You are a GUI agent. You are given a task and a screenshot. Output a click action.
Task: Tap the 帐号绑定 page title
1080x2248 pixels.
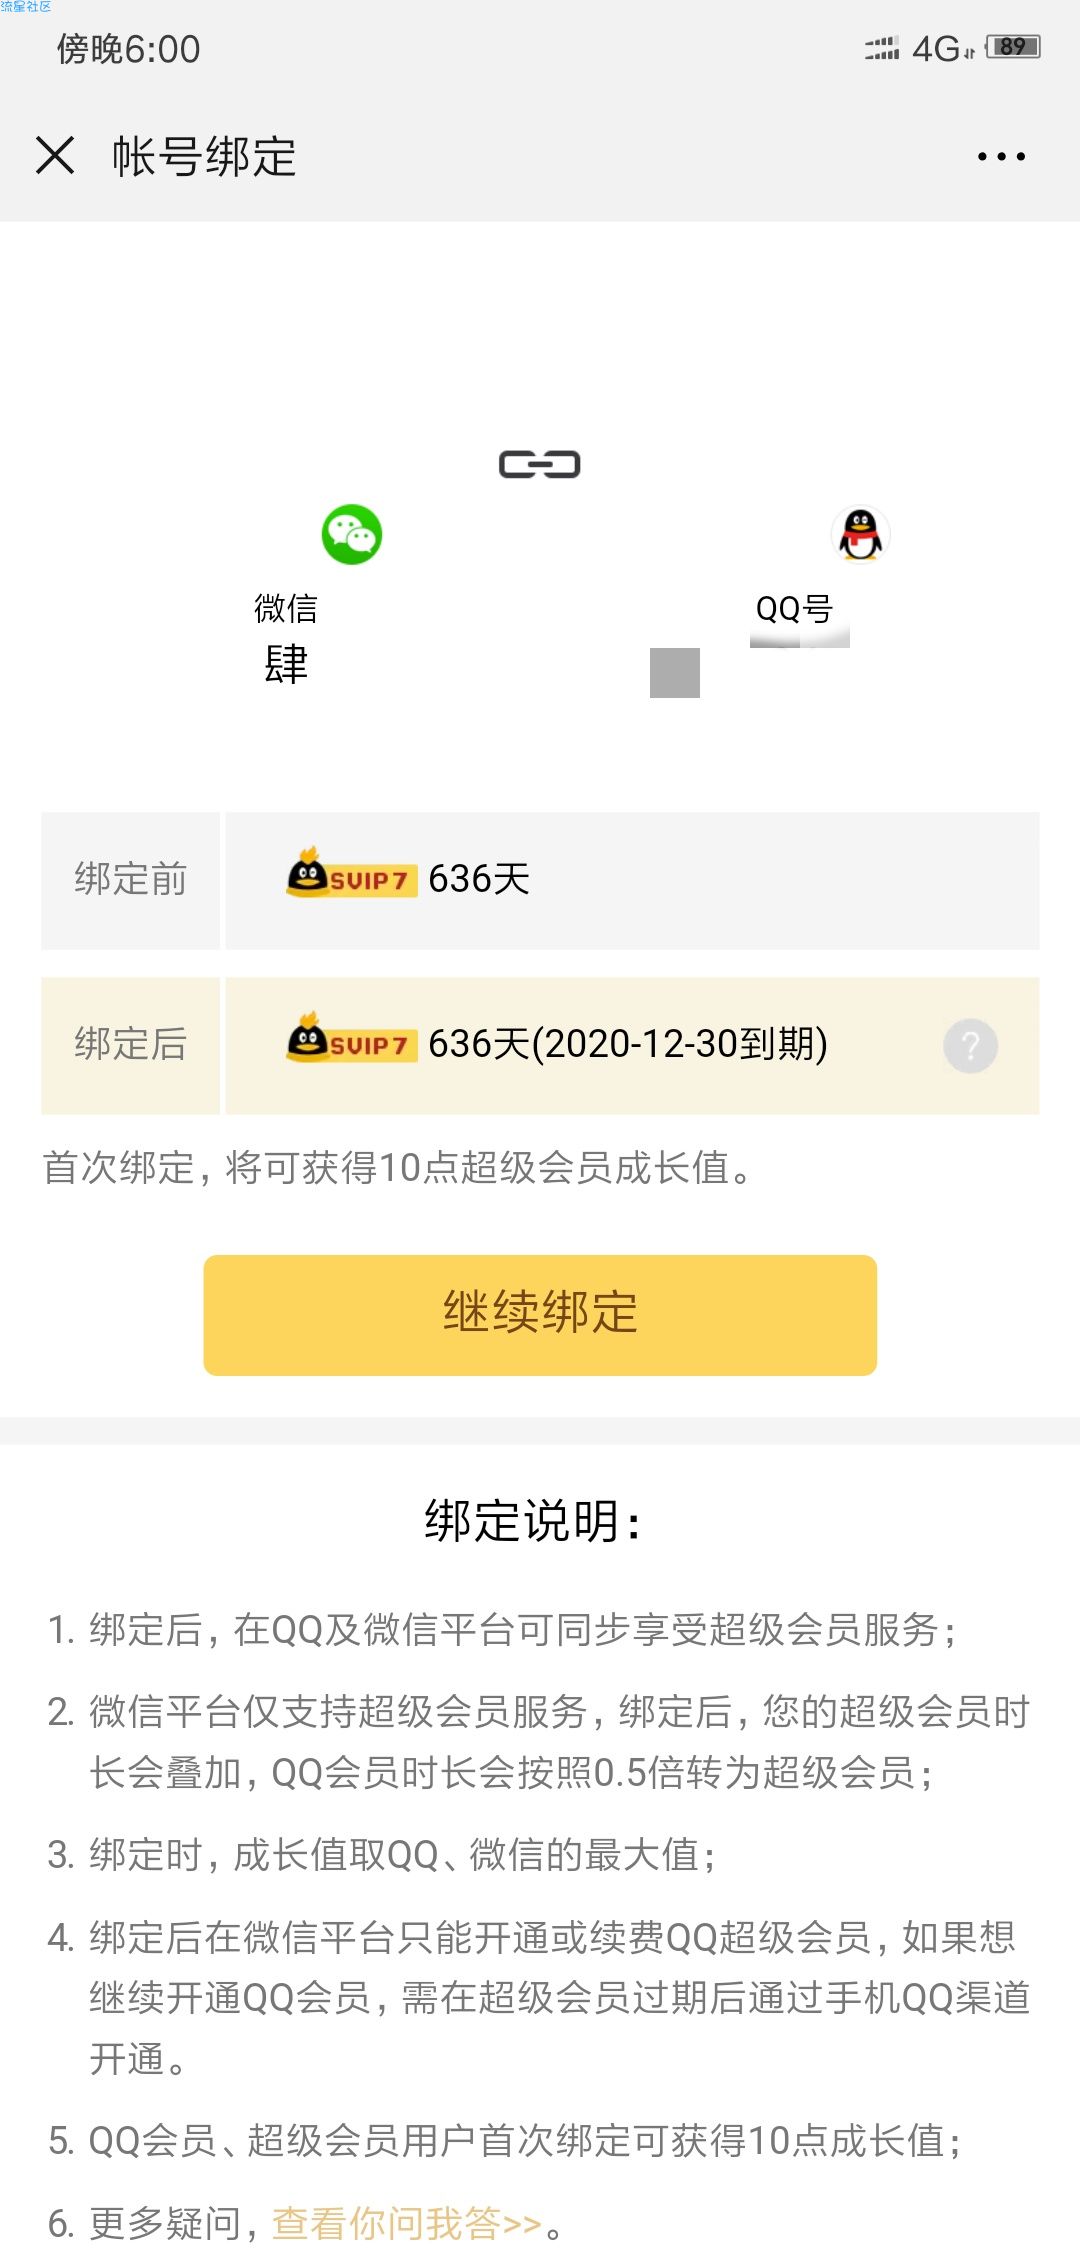204,156
